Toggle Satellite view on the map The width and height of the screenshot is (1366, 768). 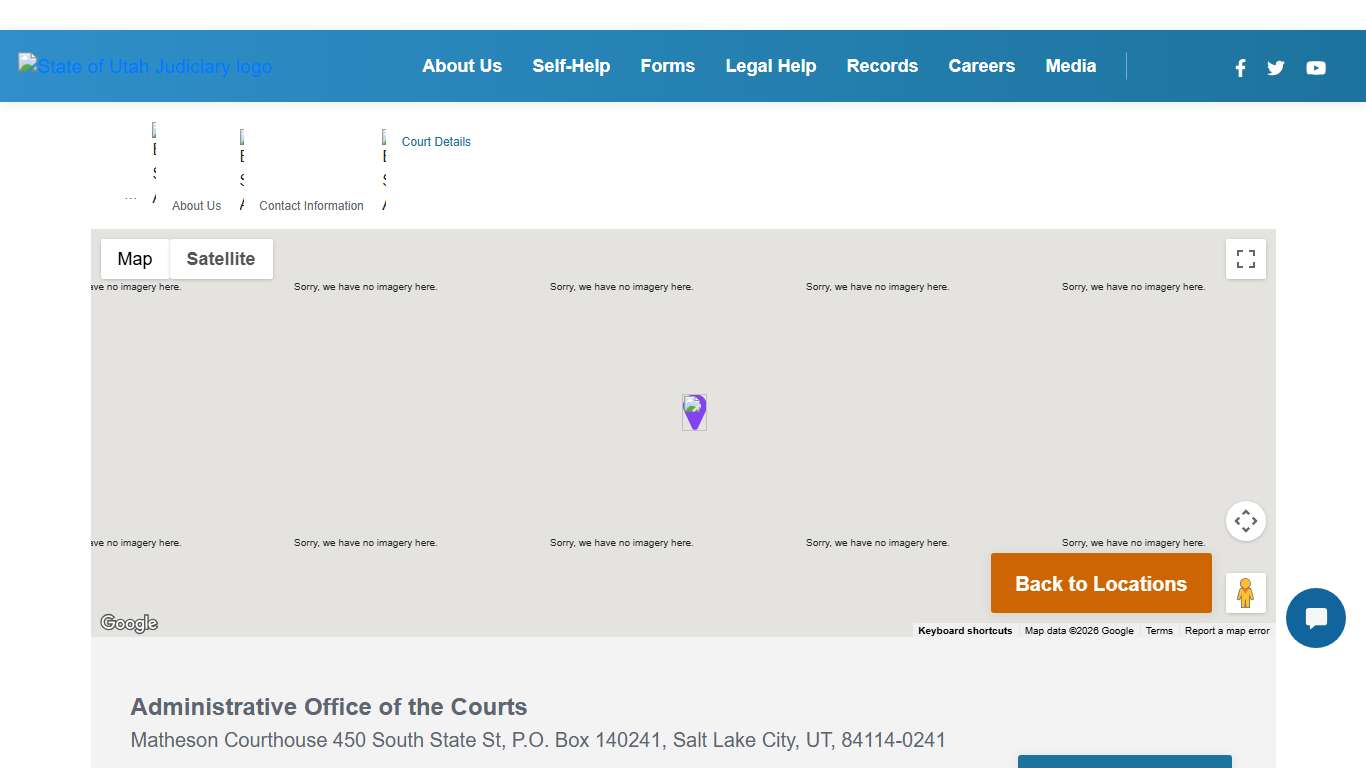(221, 258)
